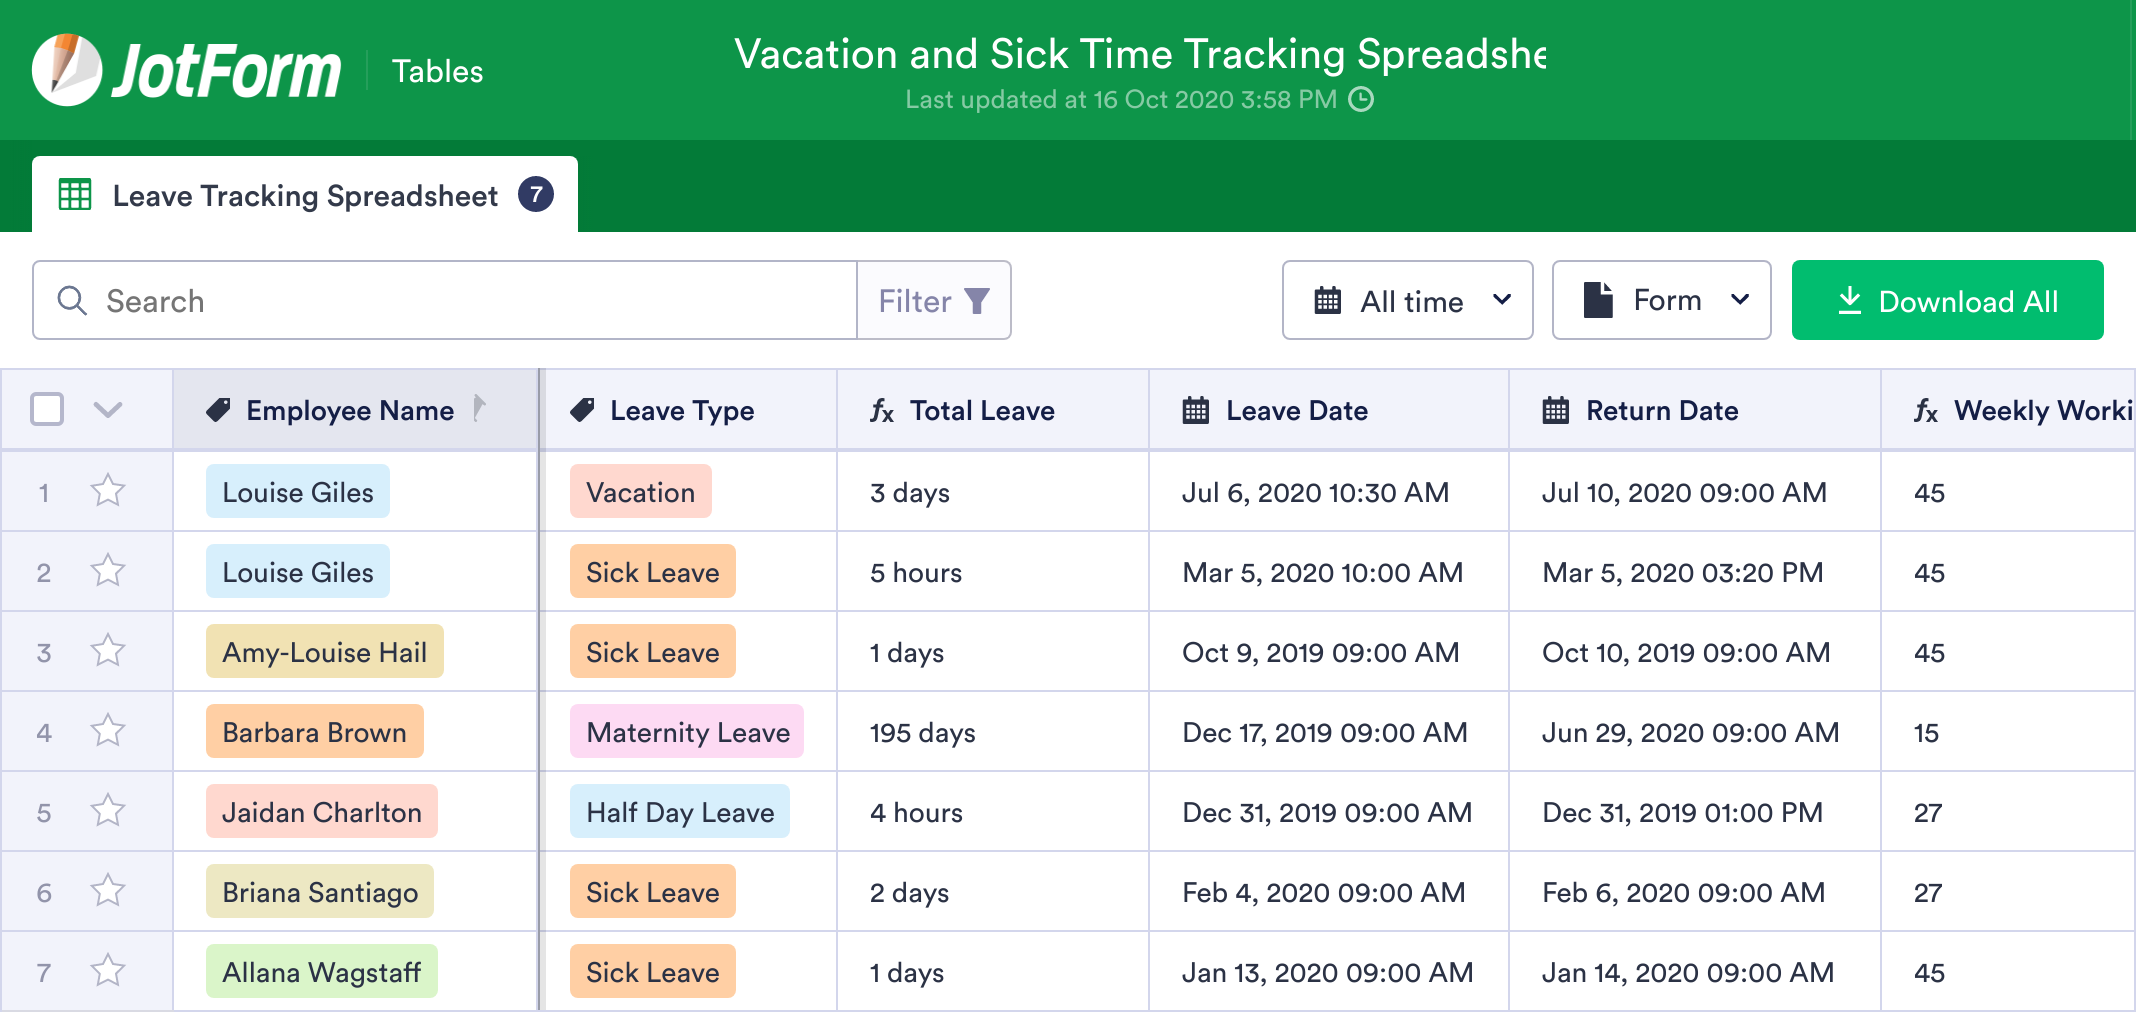This screenshot has width=2136, height=1012.
Task: Click the Filter button
Action: click(x=933, y=300)
